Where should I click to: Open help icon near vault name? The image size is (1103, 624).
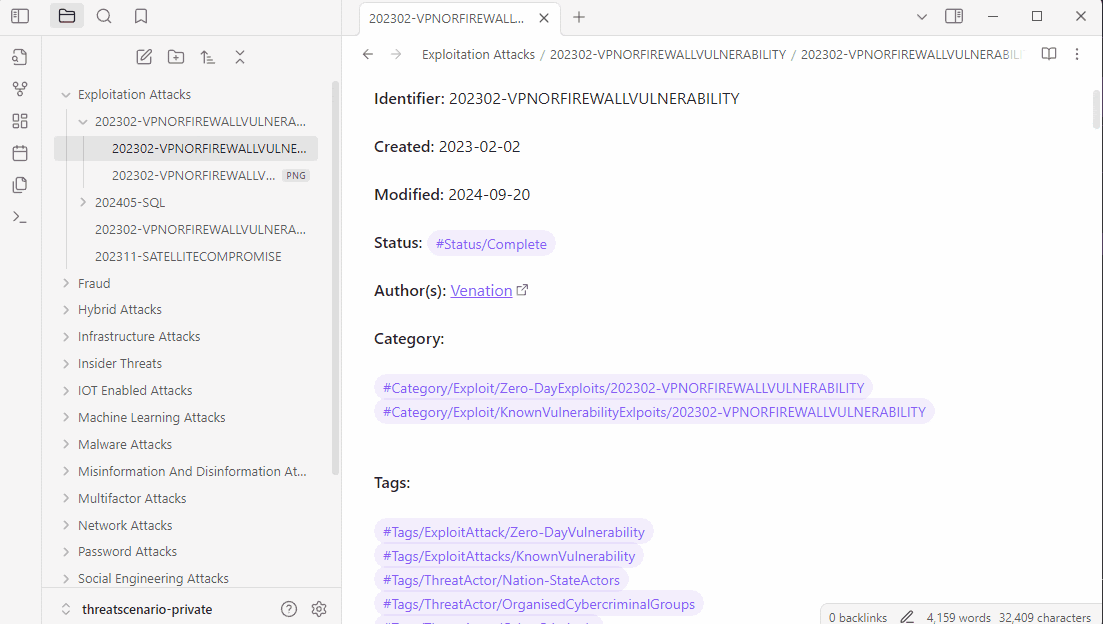tap(289, 609)
